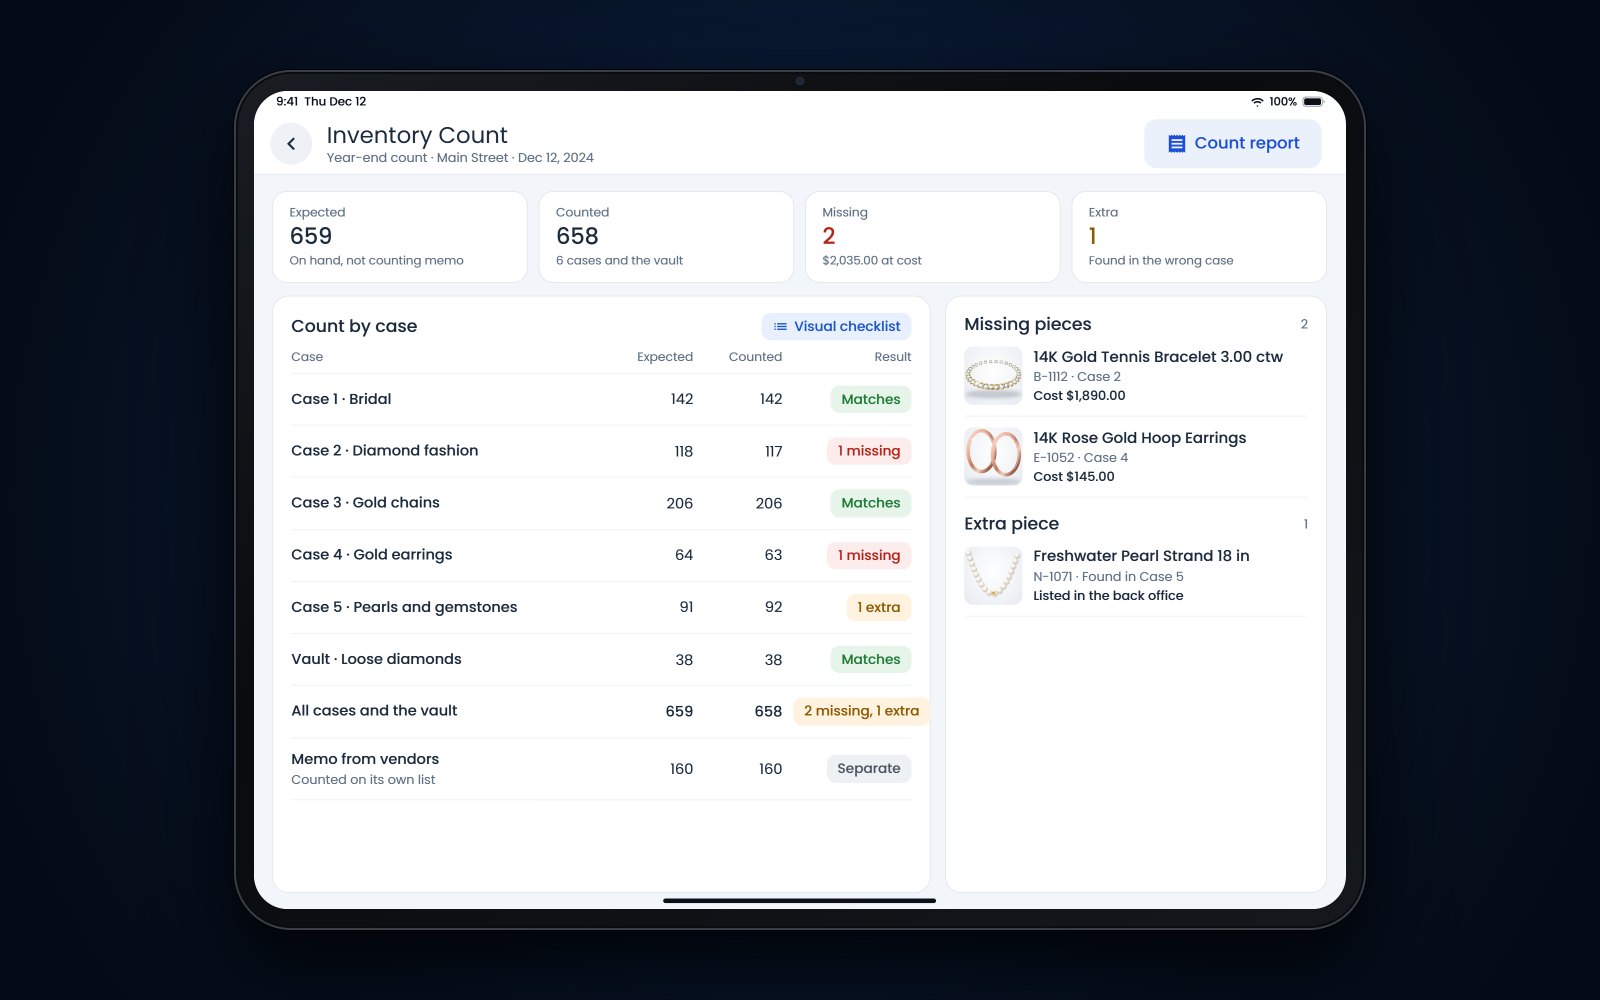Click the Matches badge for Case 1

coord(870,399)
